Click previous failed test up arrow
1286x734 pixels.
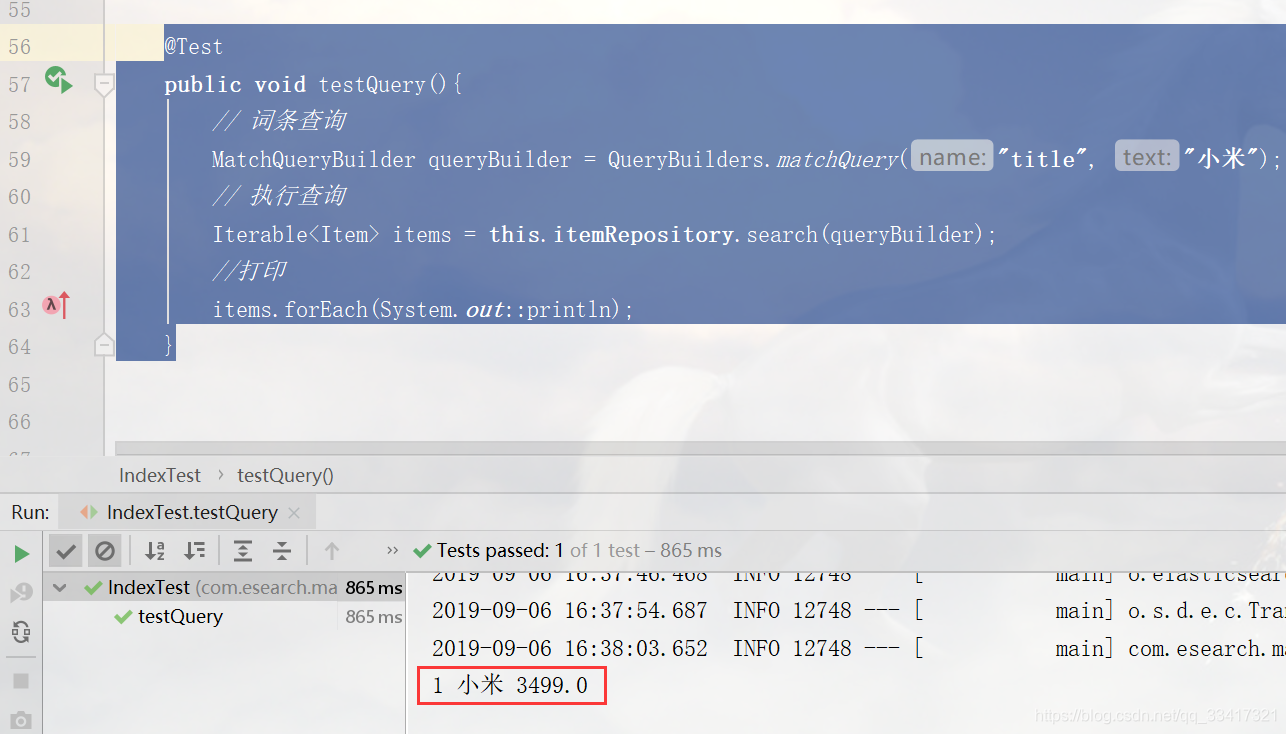tap(332, 550)
